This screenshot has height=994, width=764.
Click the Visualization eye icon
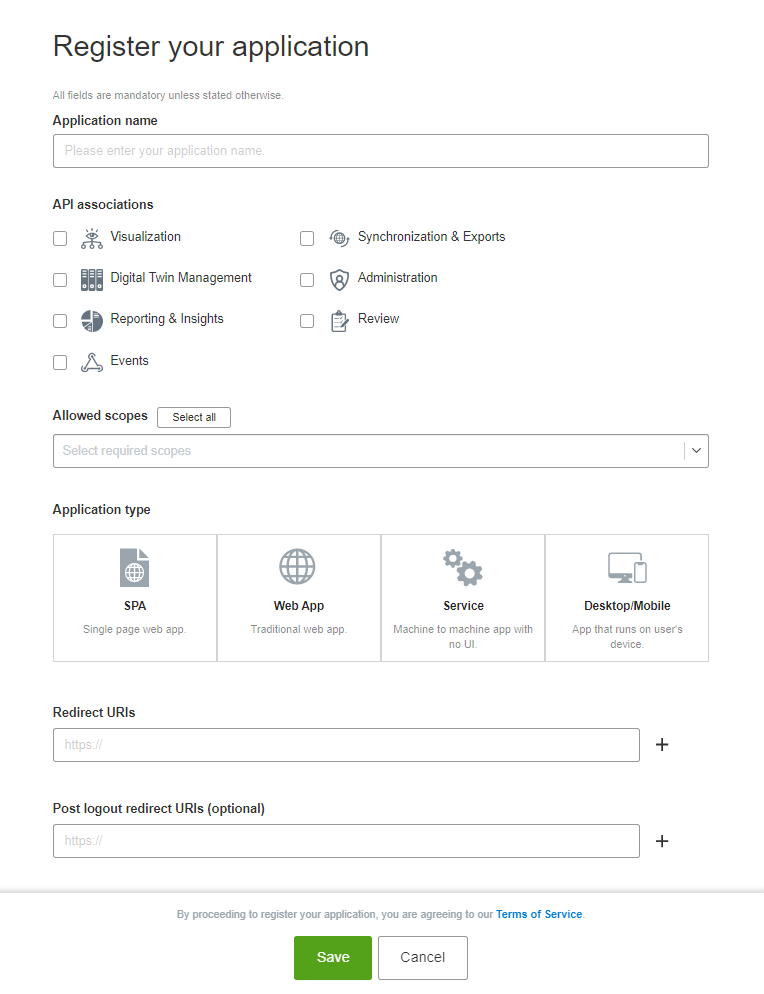point(92,238)
